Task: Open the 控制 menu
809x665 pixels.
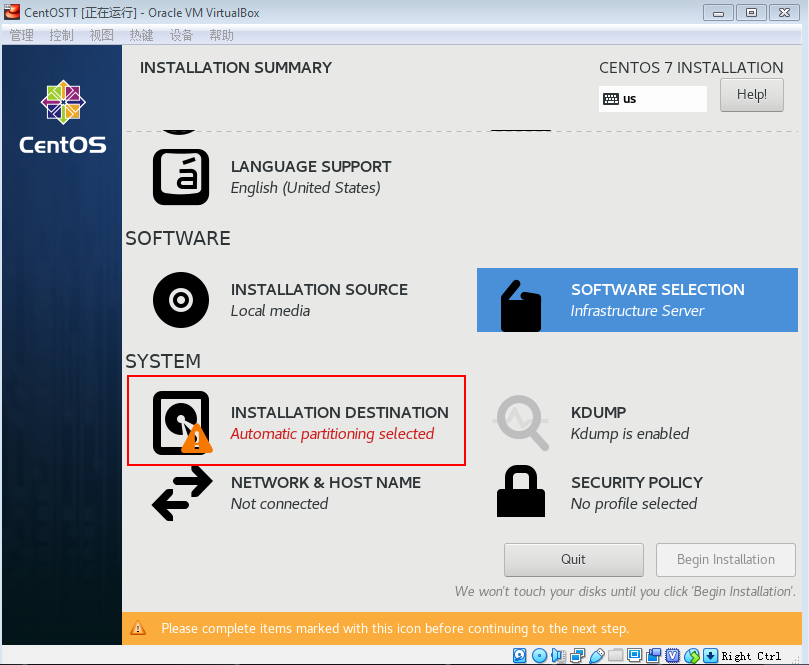Action: [x=61, y=35]
